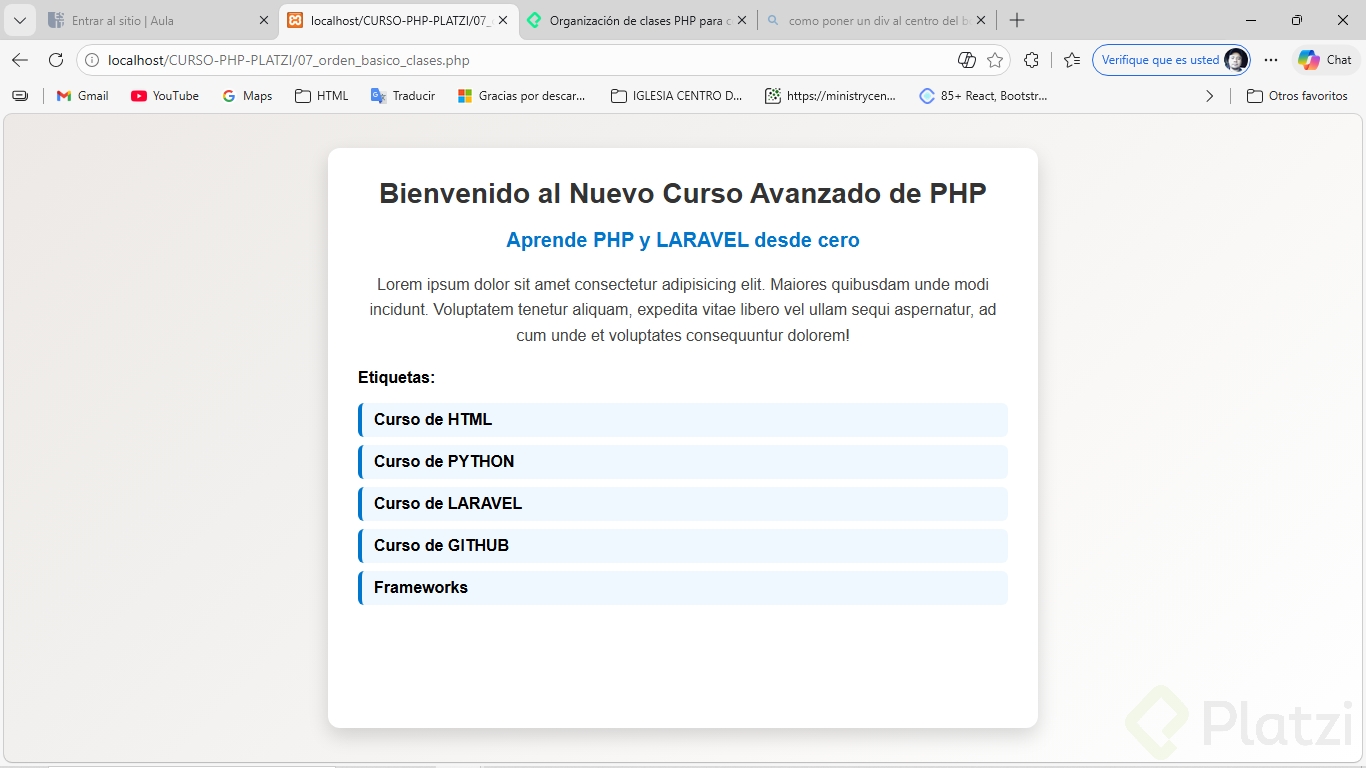The image size is (1366, 768).
Task: Click the linked-pages icon in the address bar
Action: click(x=966, y=60)
